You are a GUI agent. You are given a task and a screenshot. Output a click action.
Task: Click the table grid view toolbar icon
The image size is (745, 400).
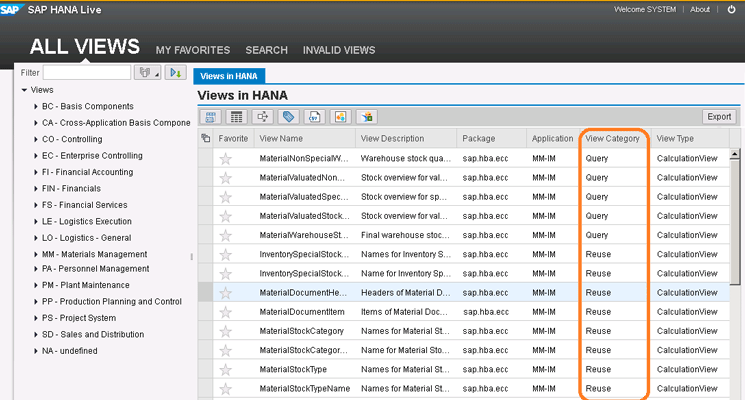click(x=237, y=117)
